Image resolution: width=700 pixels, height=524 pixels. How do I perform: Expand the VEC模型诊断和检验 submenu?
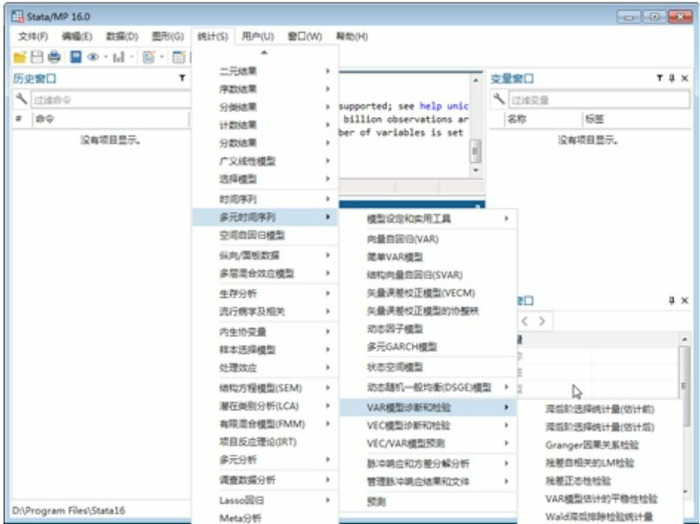click(x=428, y=425)
